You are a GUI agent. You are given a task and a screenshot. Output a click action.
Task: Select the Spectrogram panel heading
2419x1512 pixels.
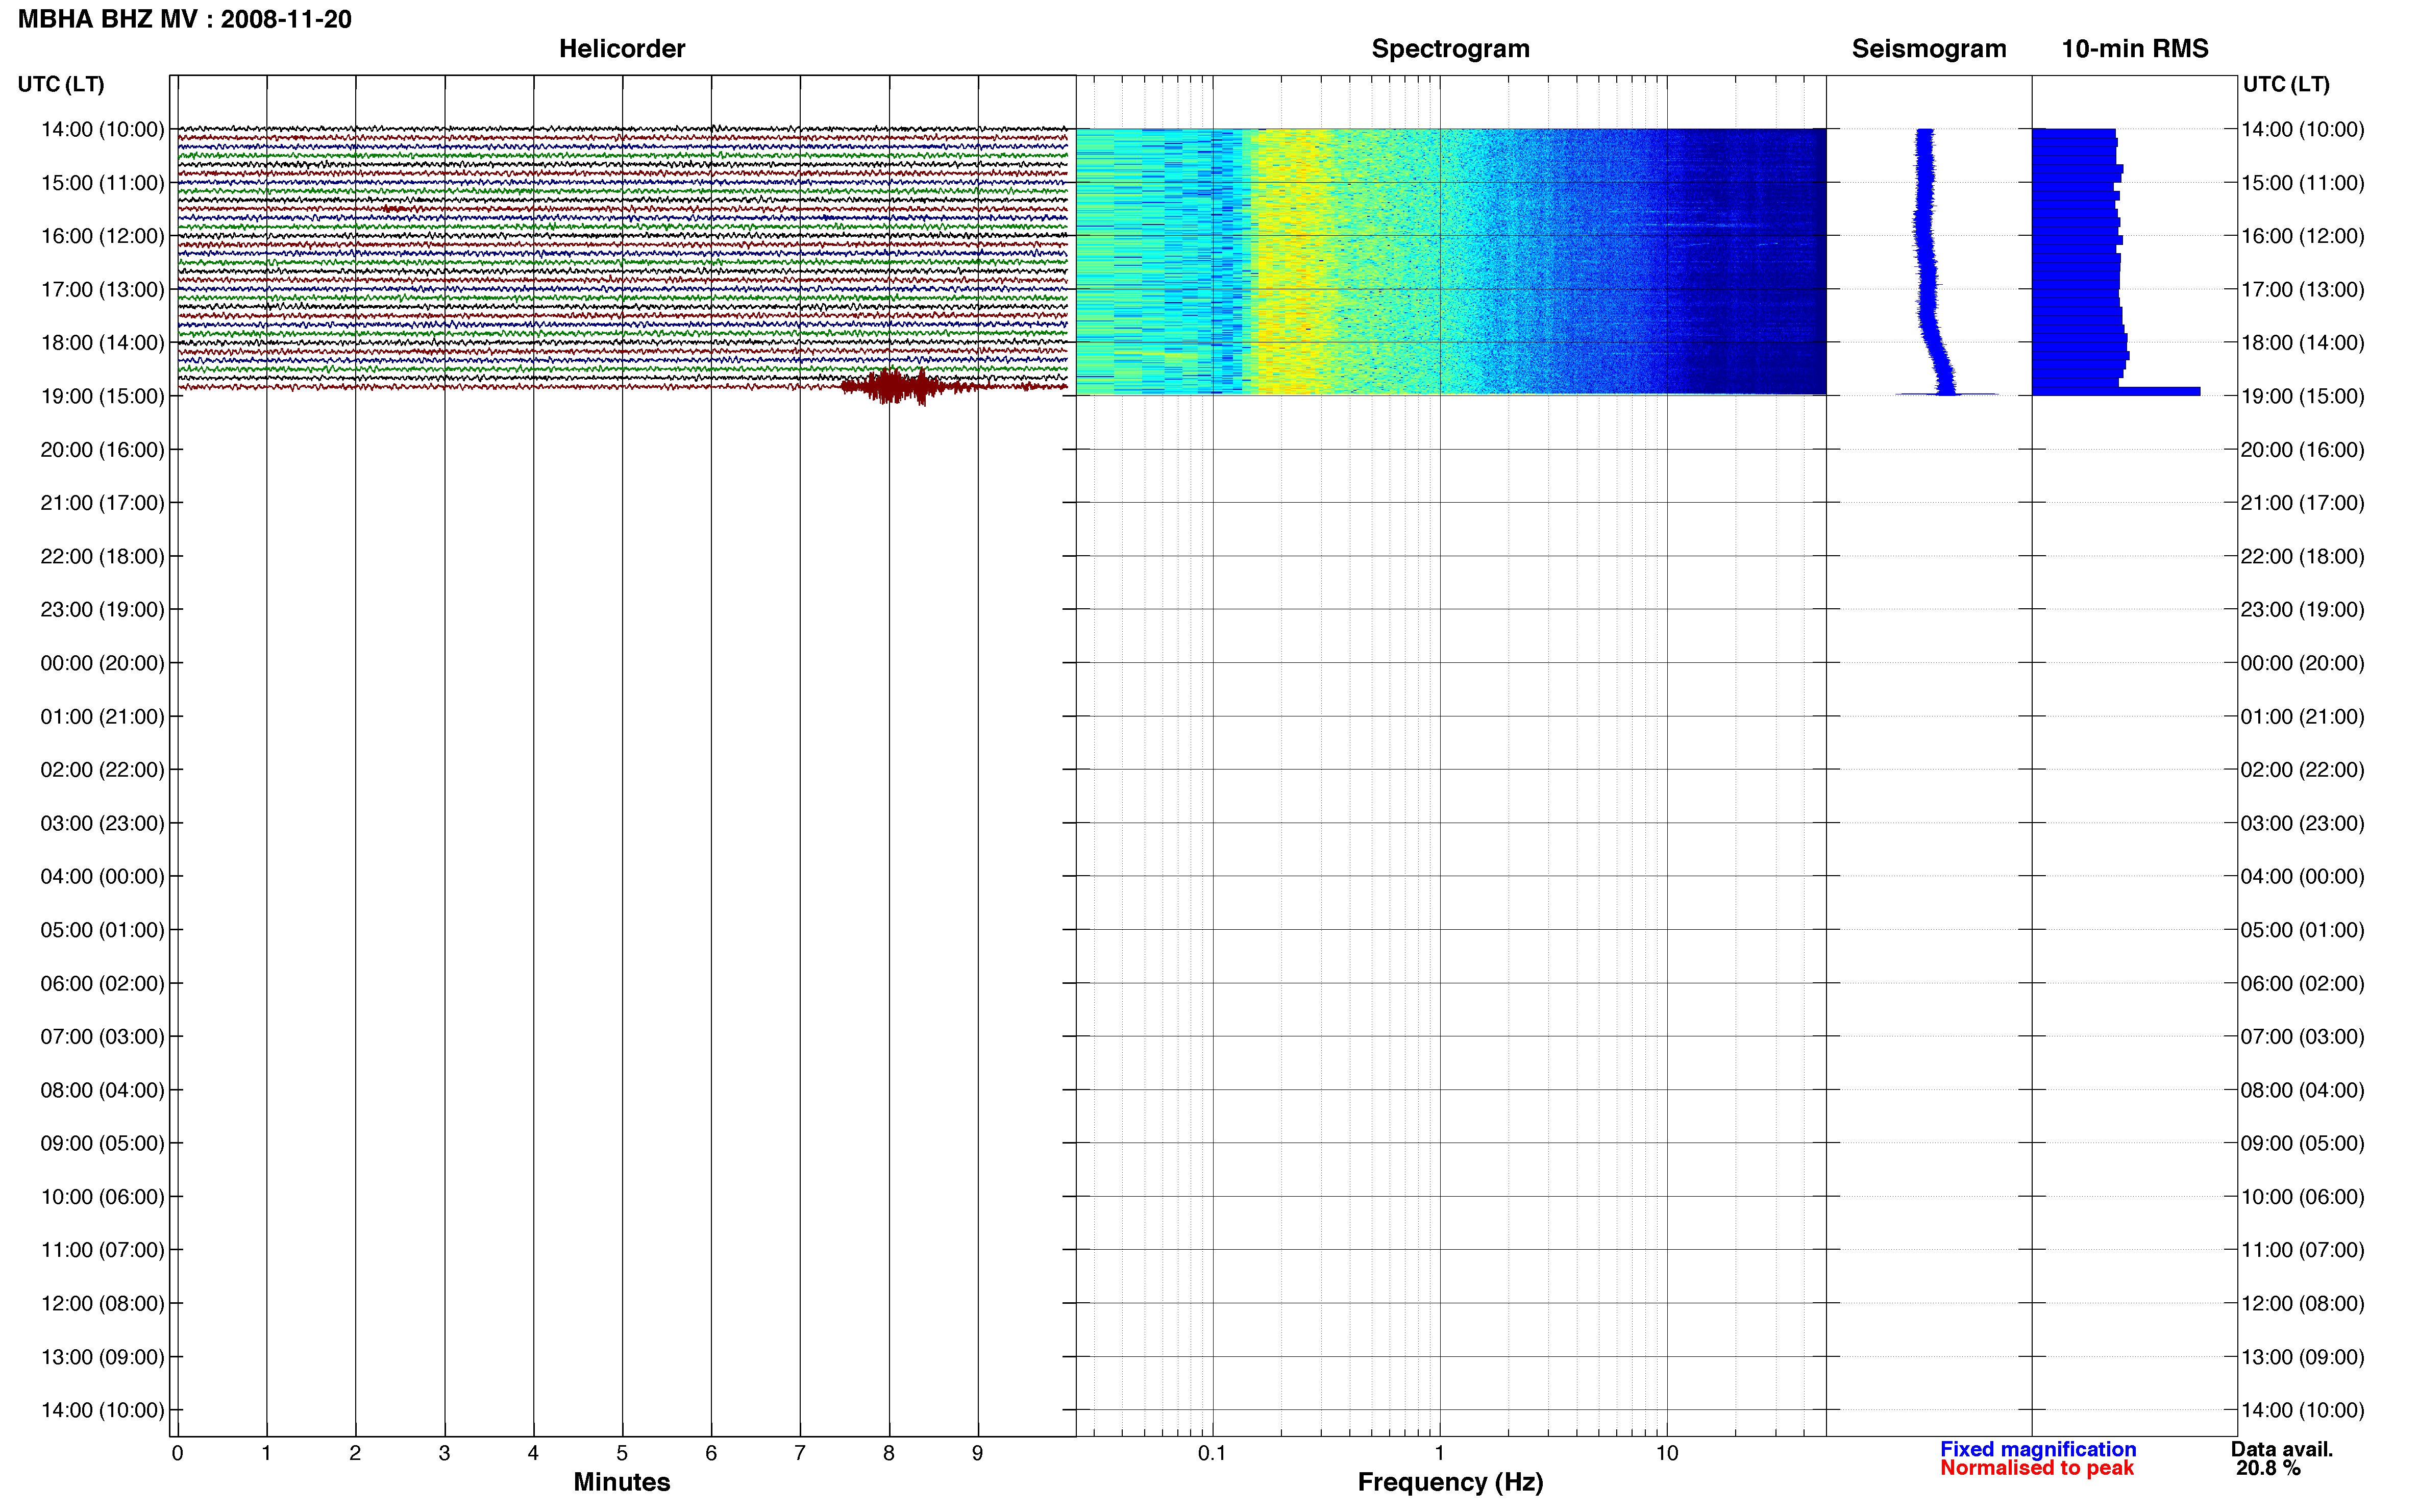pos(1450,48)
